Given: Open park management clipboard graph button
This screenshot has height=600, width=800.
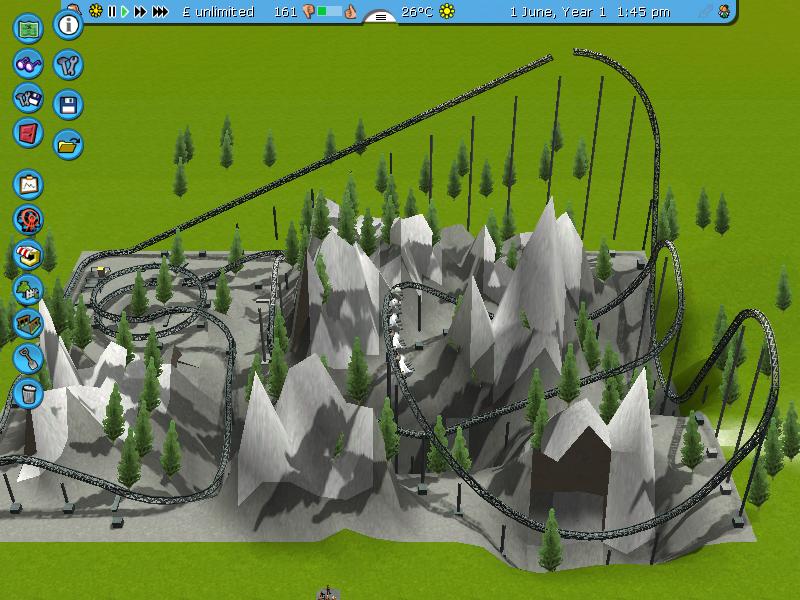Looking at the screenshot, I should 28,184.
